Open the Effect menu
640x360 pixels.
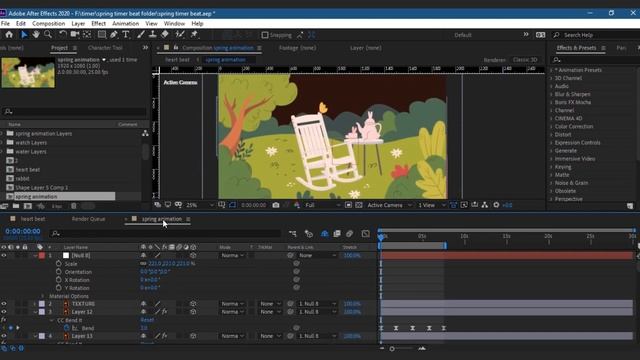click(98, 24)
